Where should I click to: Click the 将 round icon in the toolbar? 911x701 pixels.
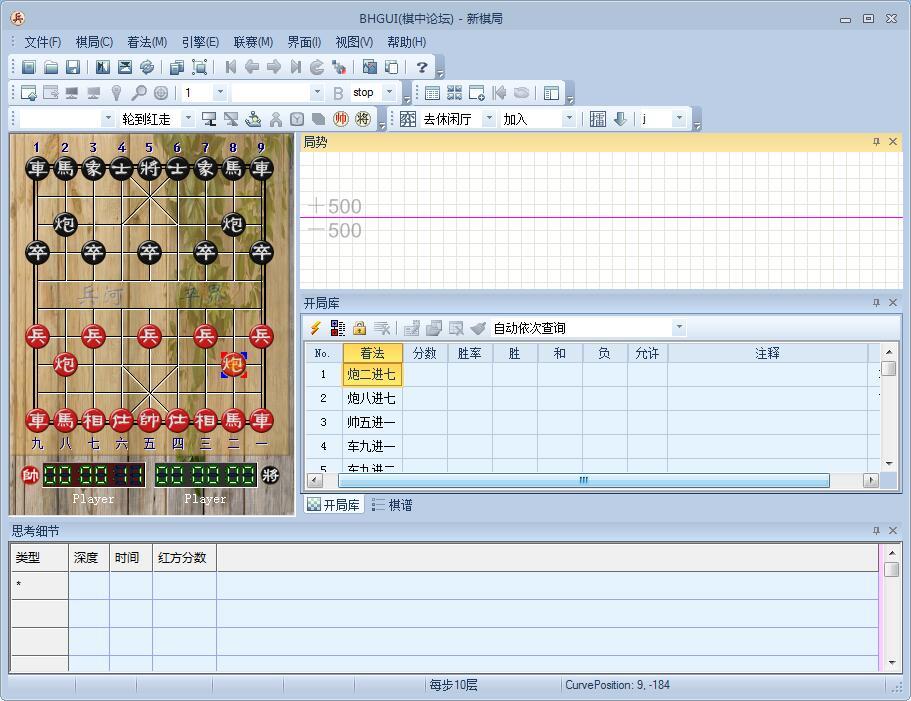[363, 119]
